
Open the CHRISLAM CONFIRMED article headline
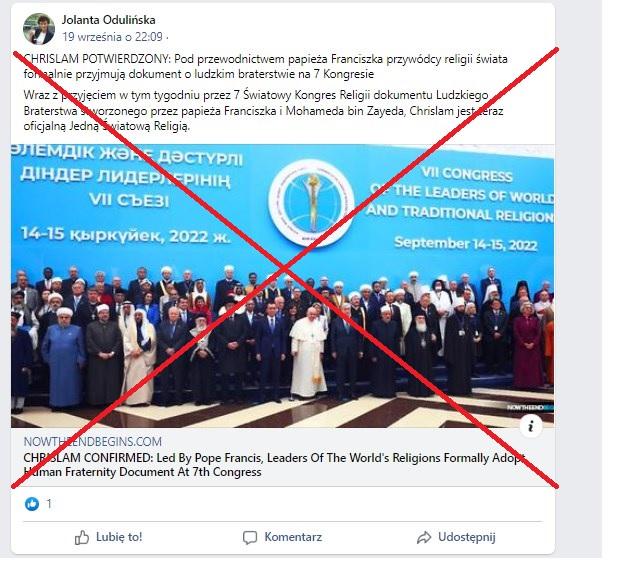point(274,465)
